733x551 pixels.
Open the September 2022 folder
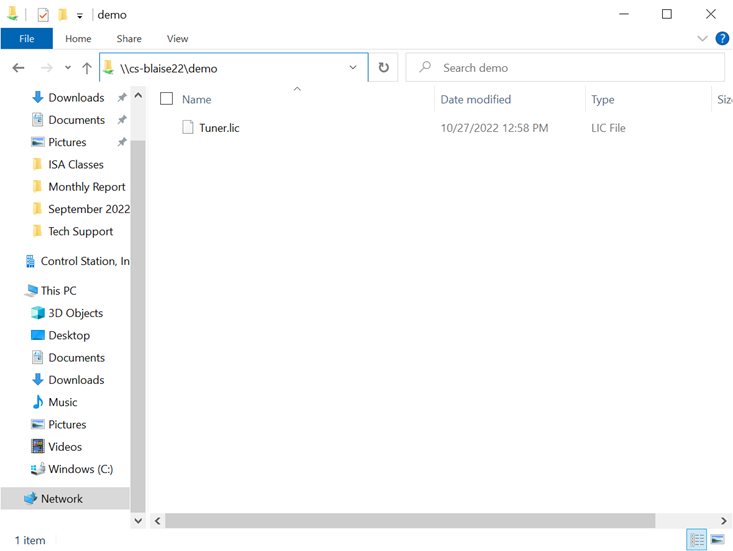click(89, 209)
